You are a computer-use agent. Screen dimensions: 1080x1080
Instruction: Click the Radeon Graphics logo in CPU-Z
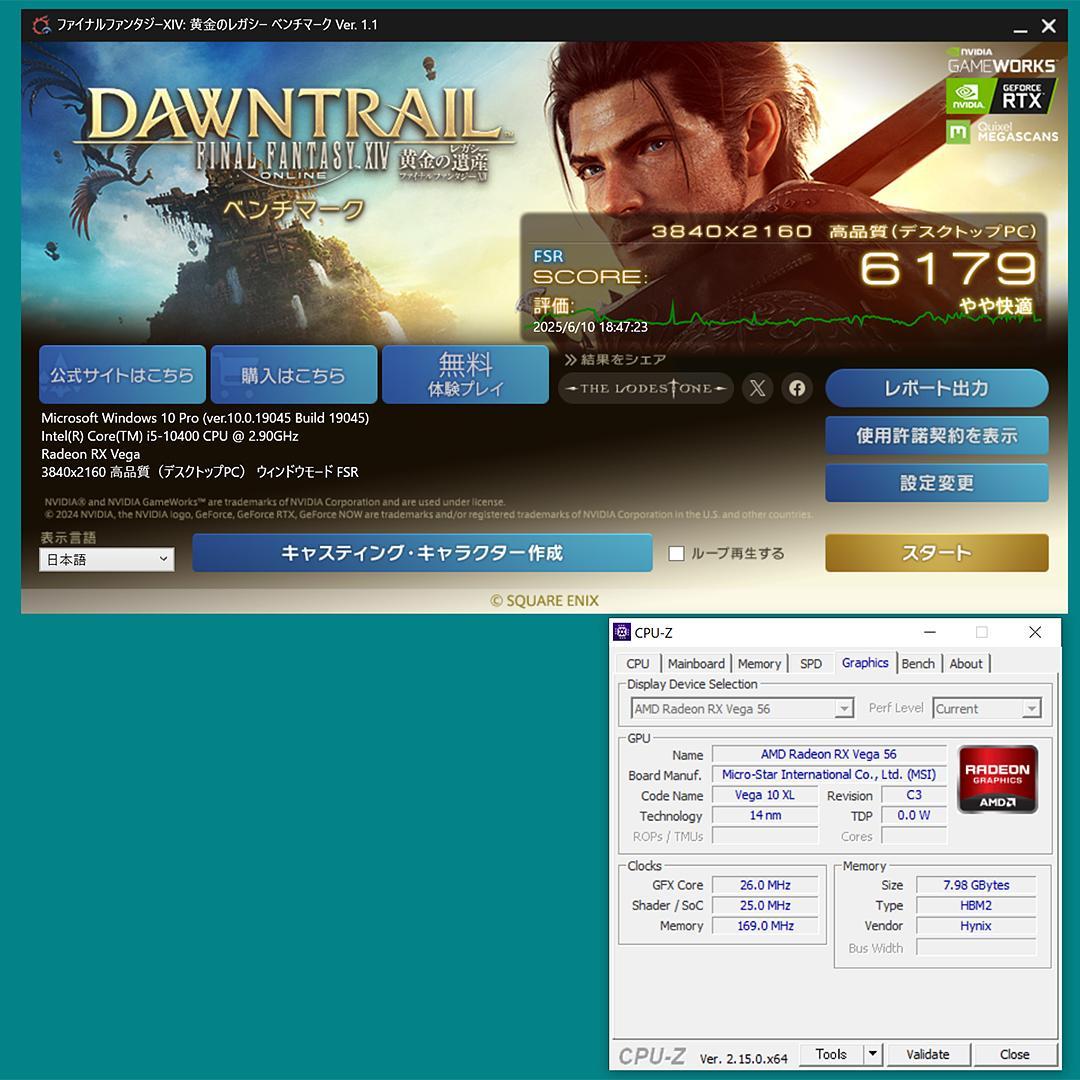pyautogui.click(x=996, y=778)
